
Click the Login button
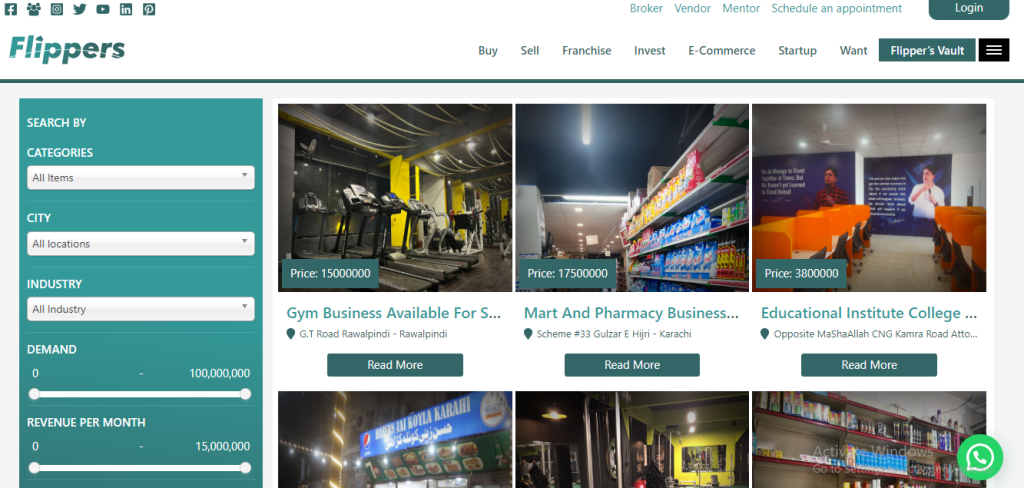click(968, 8)
